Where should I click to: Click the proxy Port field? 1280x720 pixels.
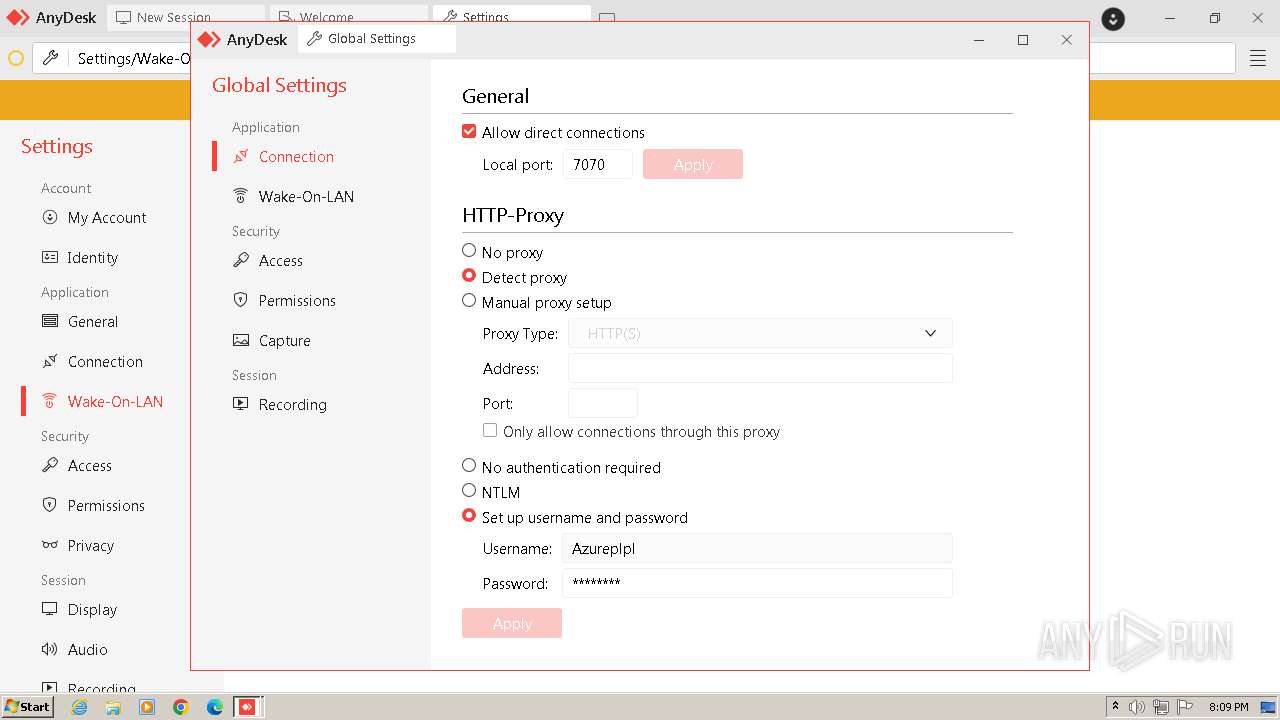[603, 403]
